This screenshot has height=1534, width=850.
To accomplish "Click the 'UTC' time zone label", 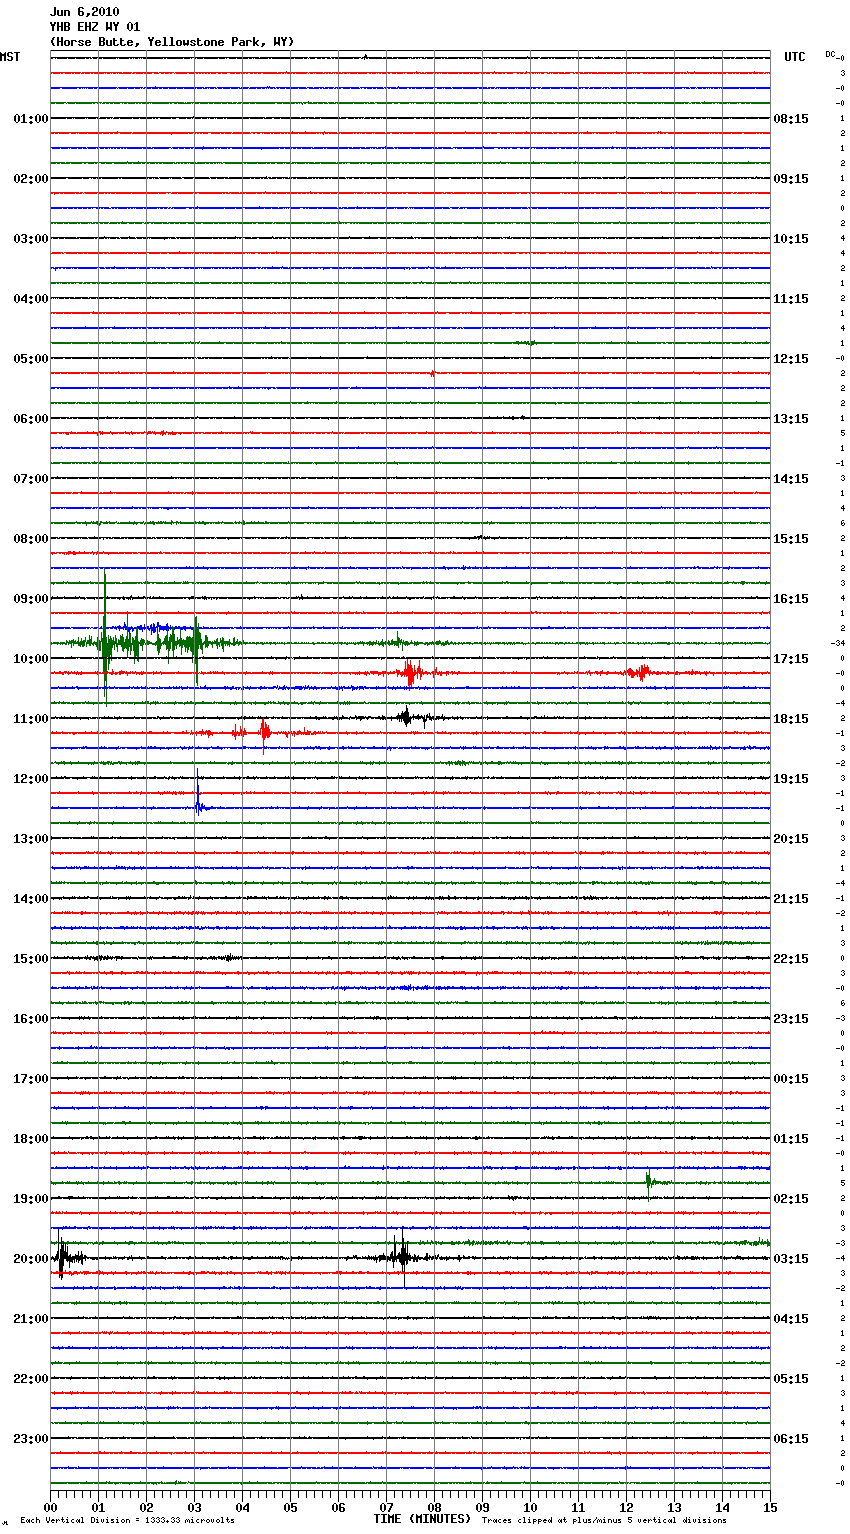I will coord(795,57).
